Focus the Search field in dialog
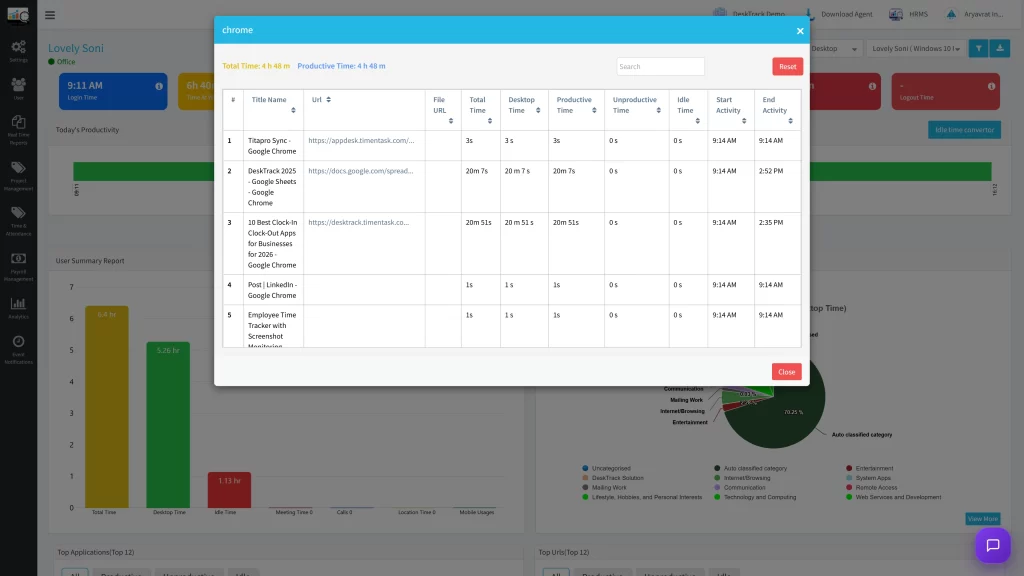Screen dimensions: 1024x576 point(660,66)
